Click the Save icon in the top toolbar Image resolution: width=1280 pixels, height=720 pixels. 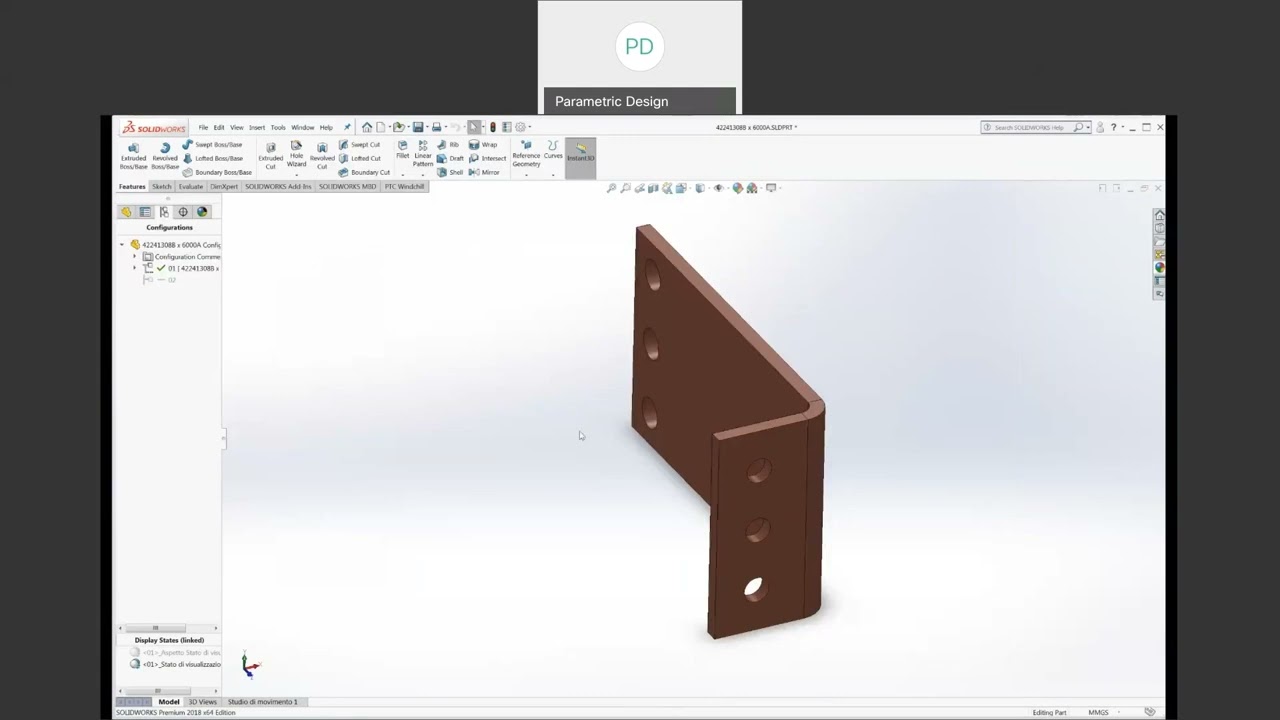pos(418,127)
